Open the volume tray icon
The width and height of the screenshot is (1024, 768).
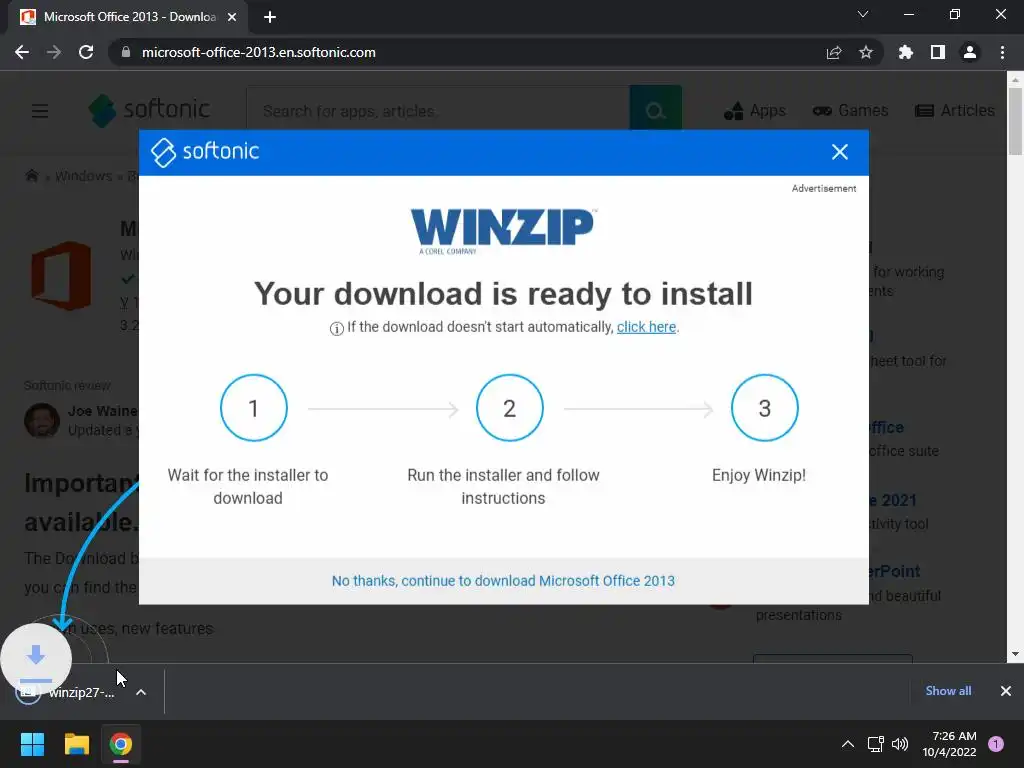[x=900, y=744]
